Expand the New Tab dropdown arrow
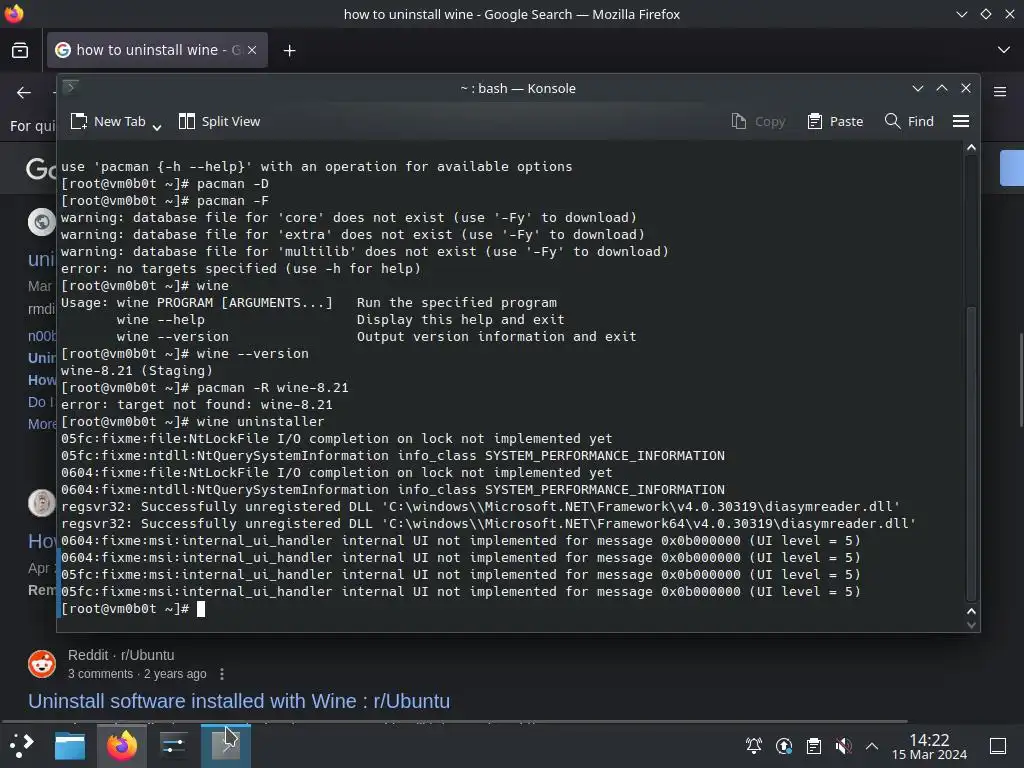 click(x=157, y=127)
